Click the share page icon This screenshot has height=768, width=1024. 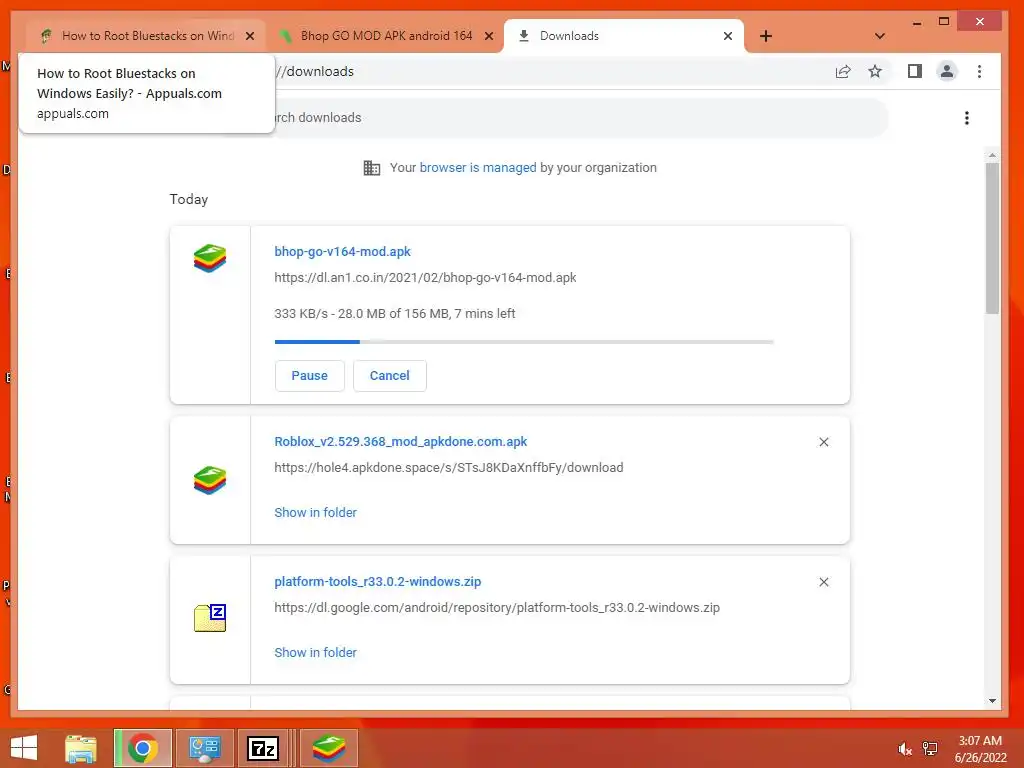pyautogui.click(x=843, y=72)
